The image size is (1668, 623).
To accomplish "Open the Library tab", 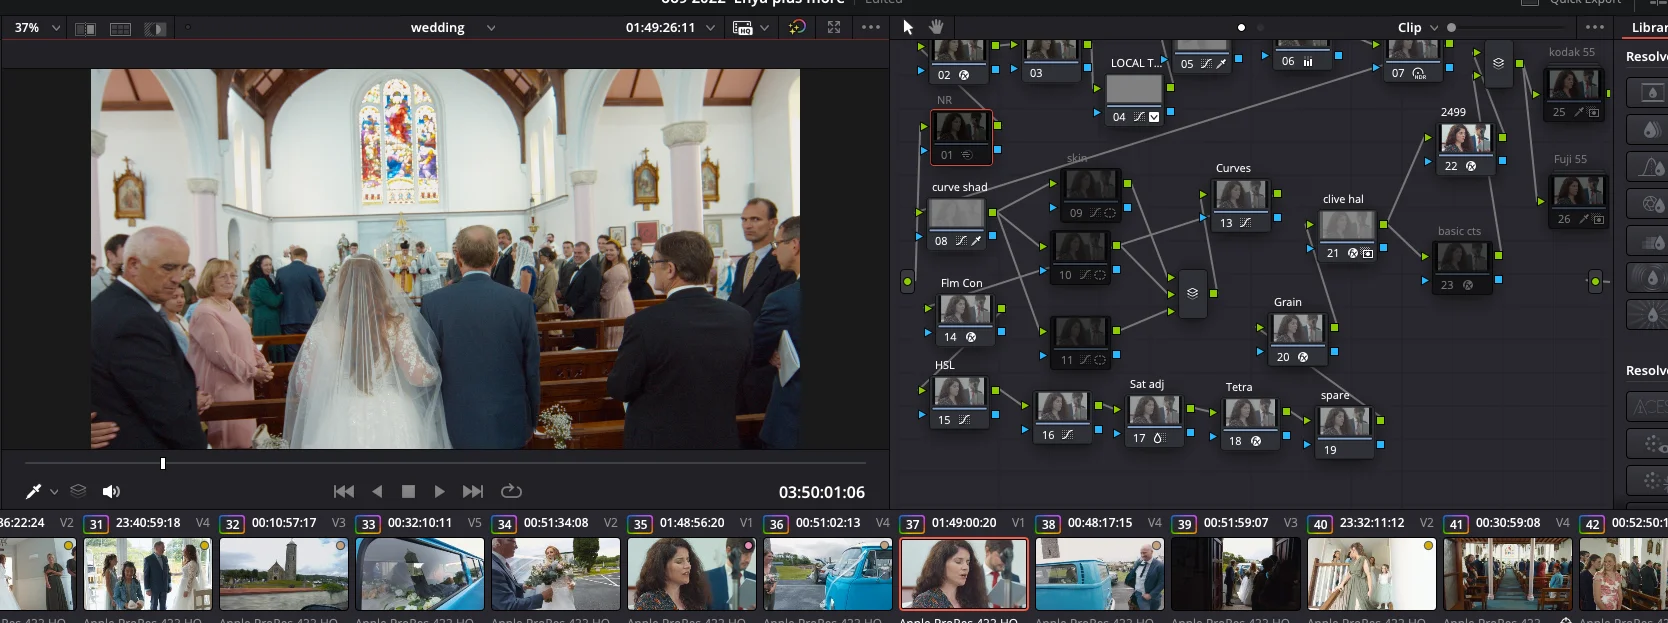I will [x=1649, y=28].
